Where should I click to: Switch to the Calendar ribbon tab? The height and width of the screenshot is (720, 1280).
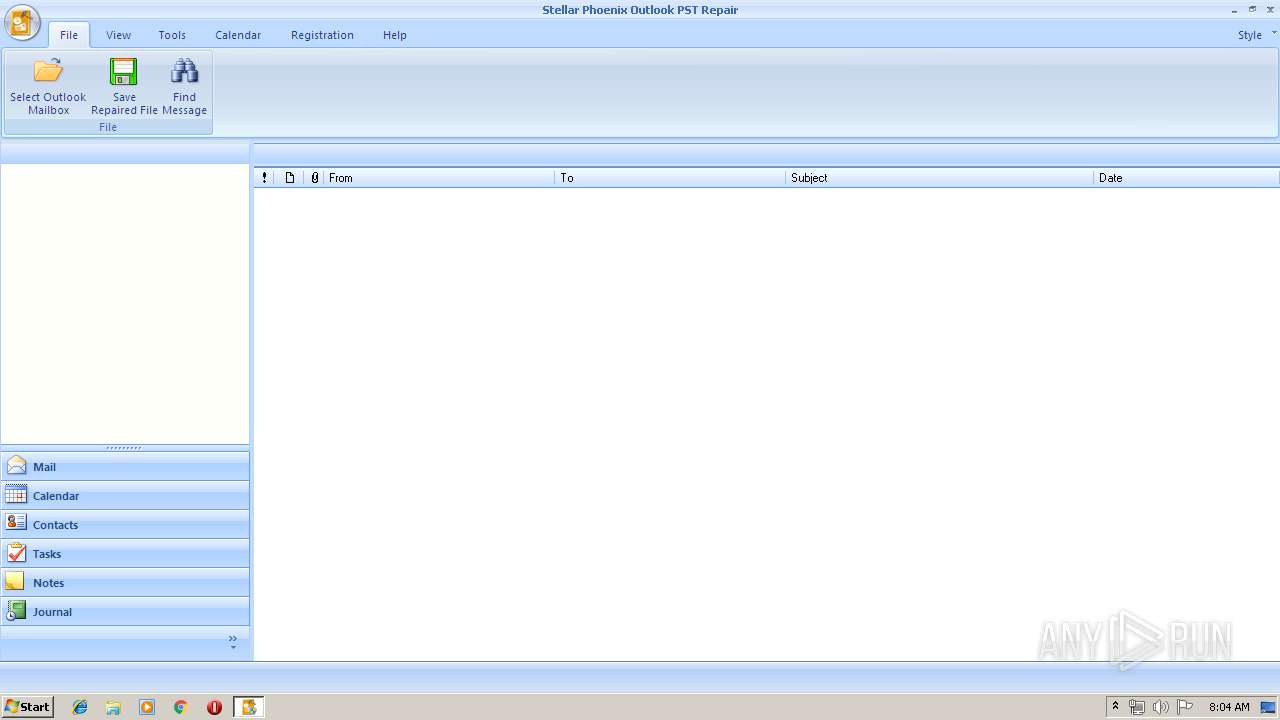tap(238, 35)
